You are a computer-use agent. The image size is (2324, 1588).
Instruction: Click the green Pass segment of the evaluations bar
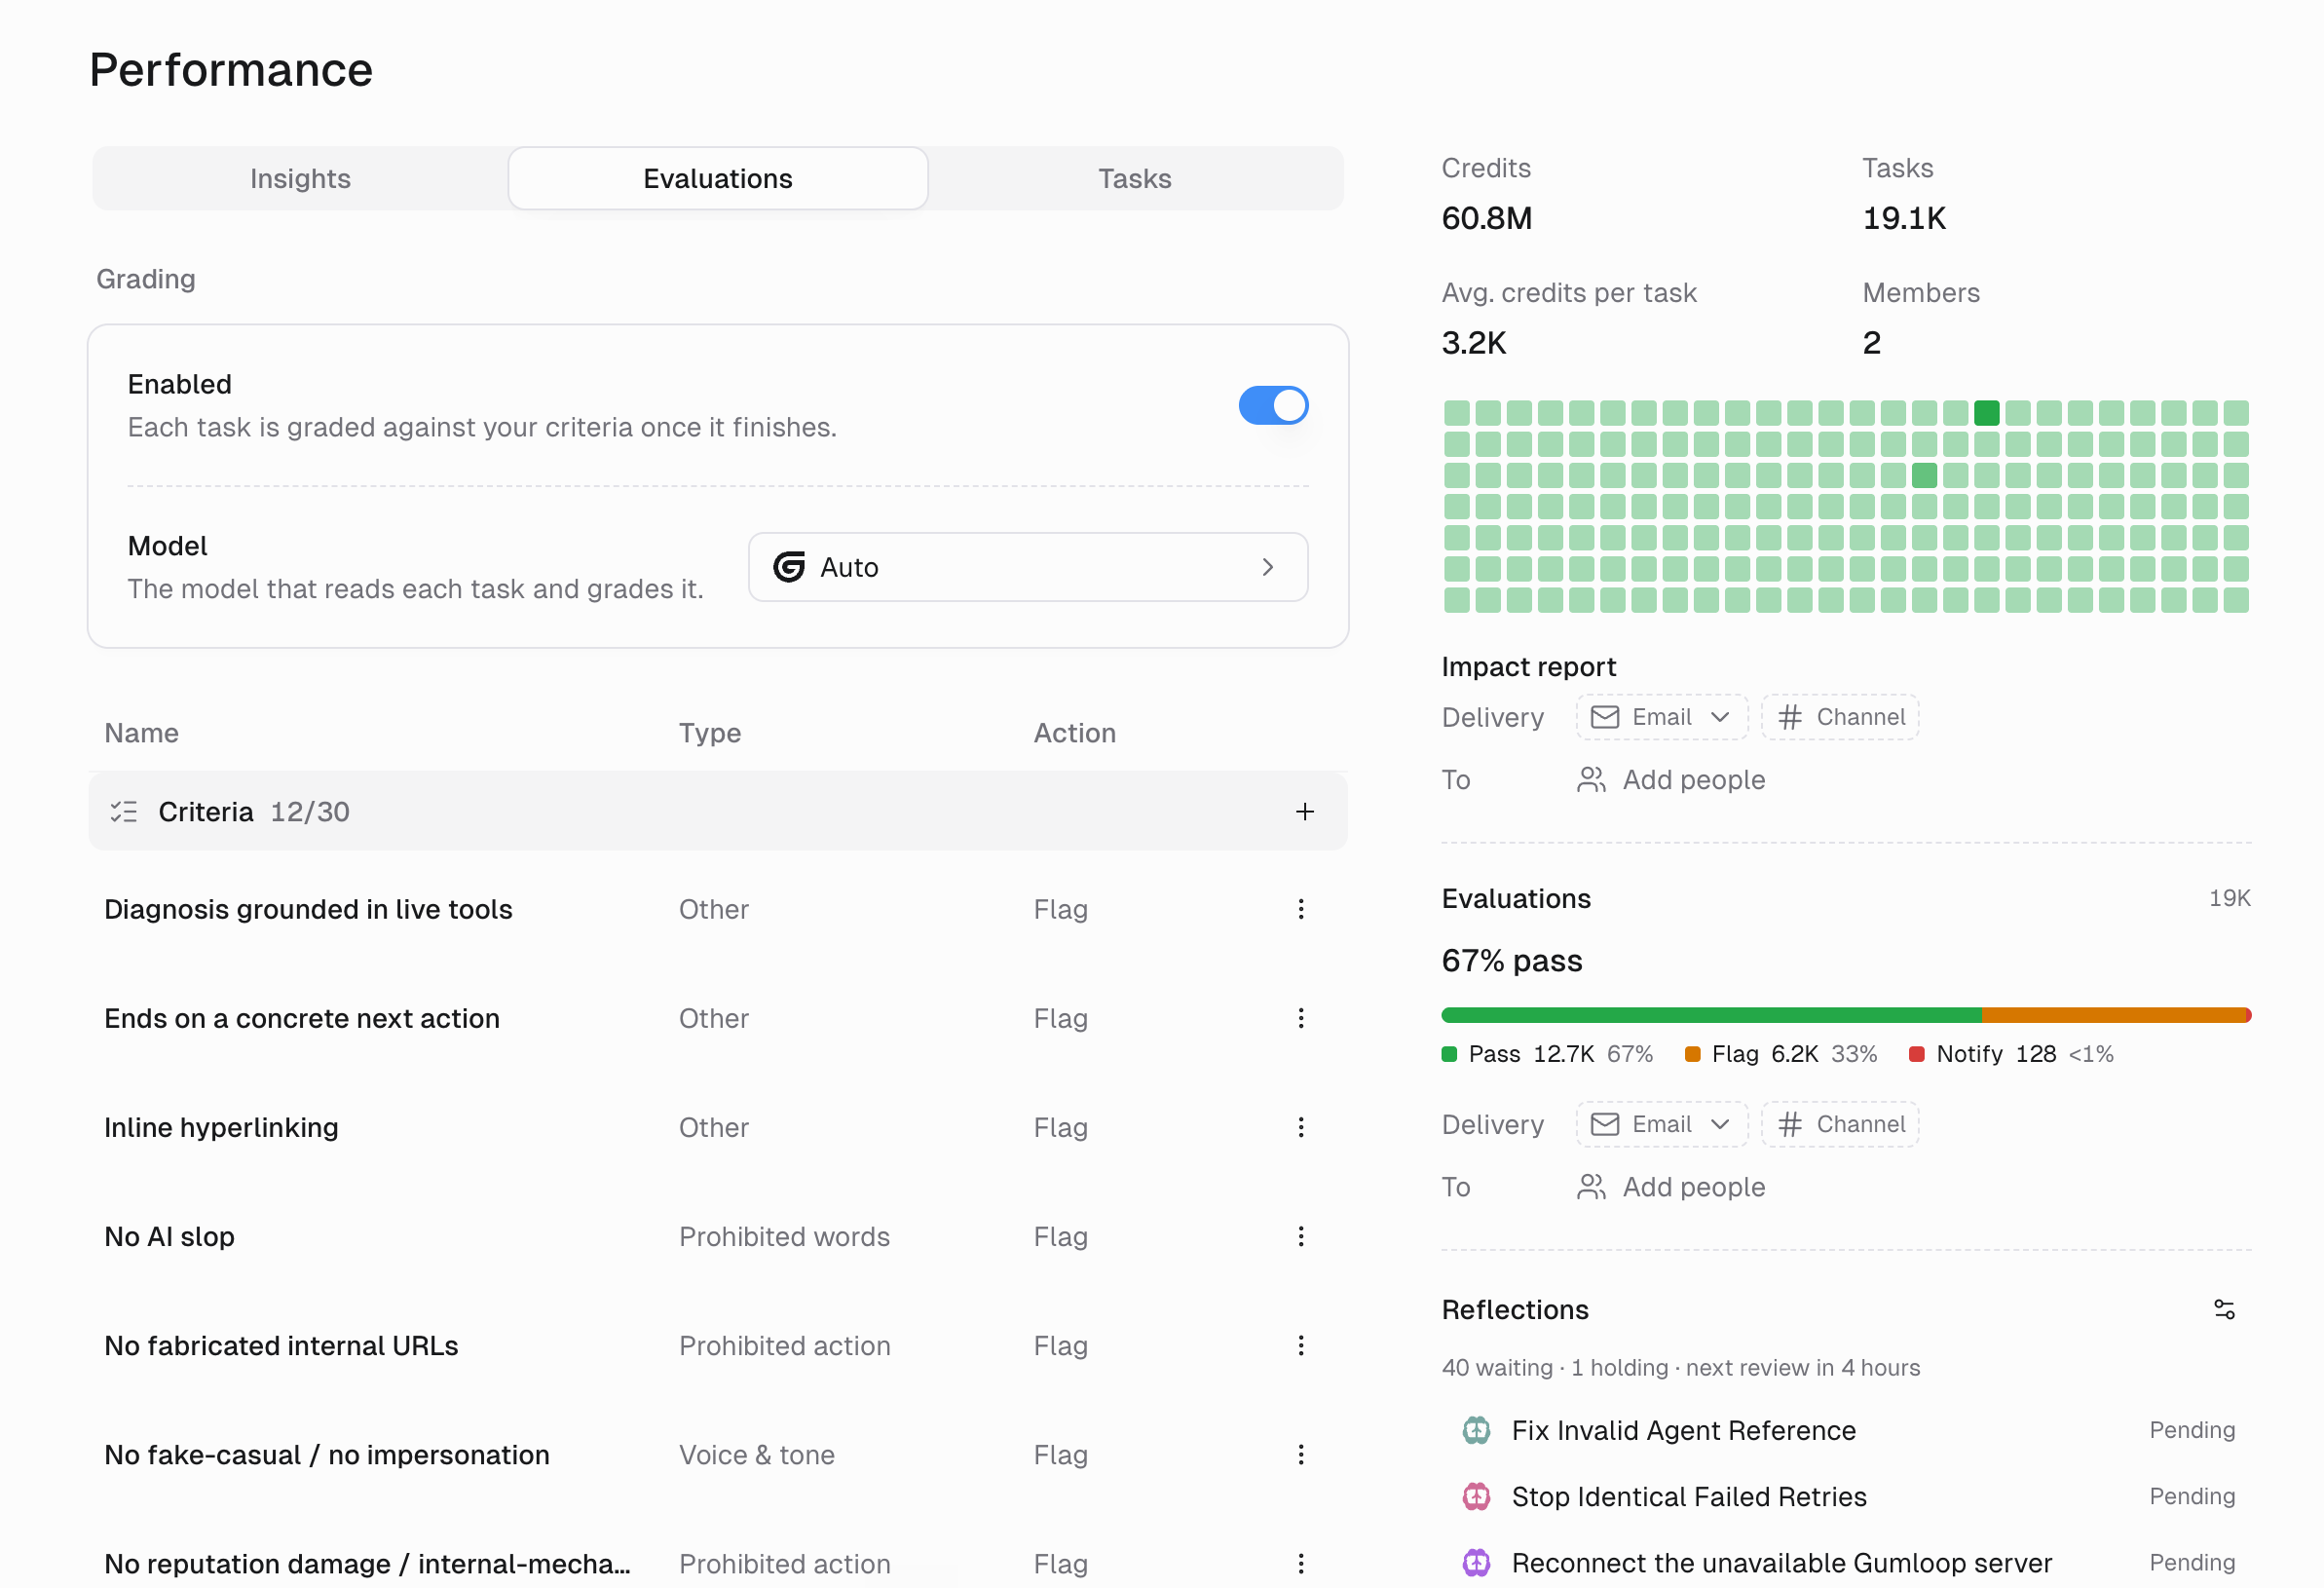tap(1711, 1016)
